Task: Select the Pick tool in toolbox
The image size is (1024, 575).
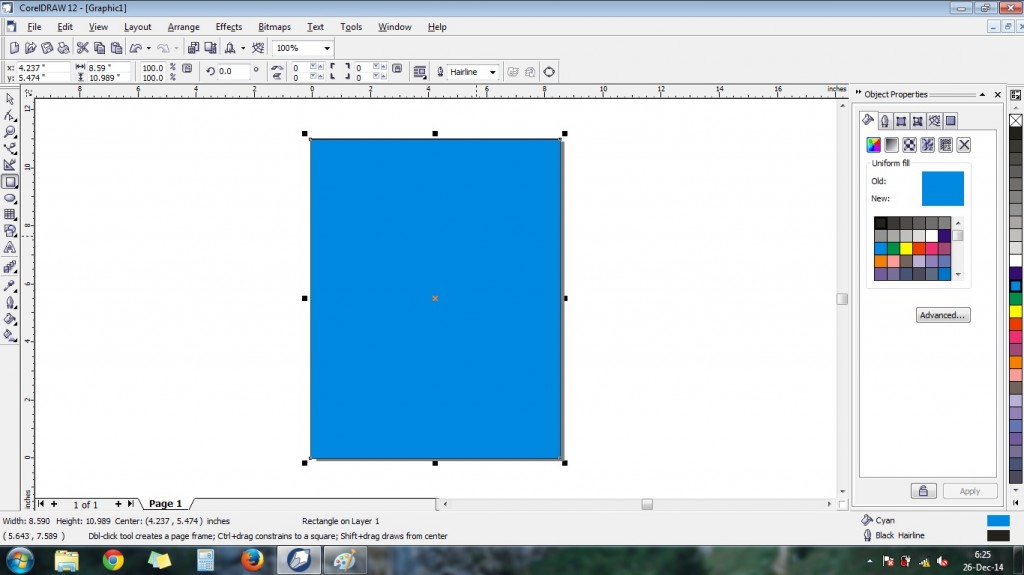Action: 10,99
